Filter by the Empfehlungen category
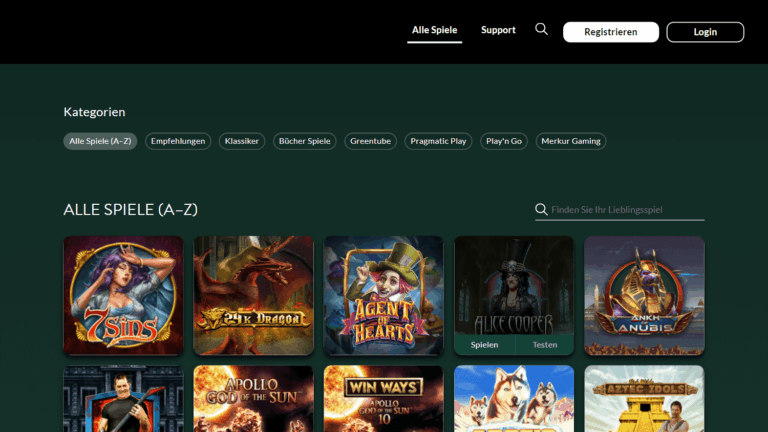This screenshot has height=432, width=768. click(178, 142)
